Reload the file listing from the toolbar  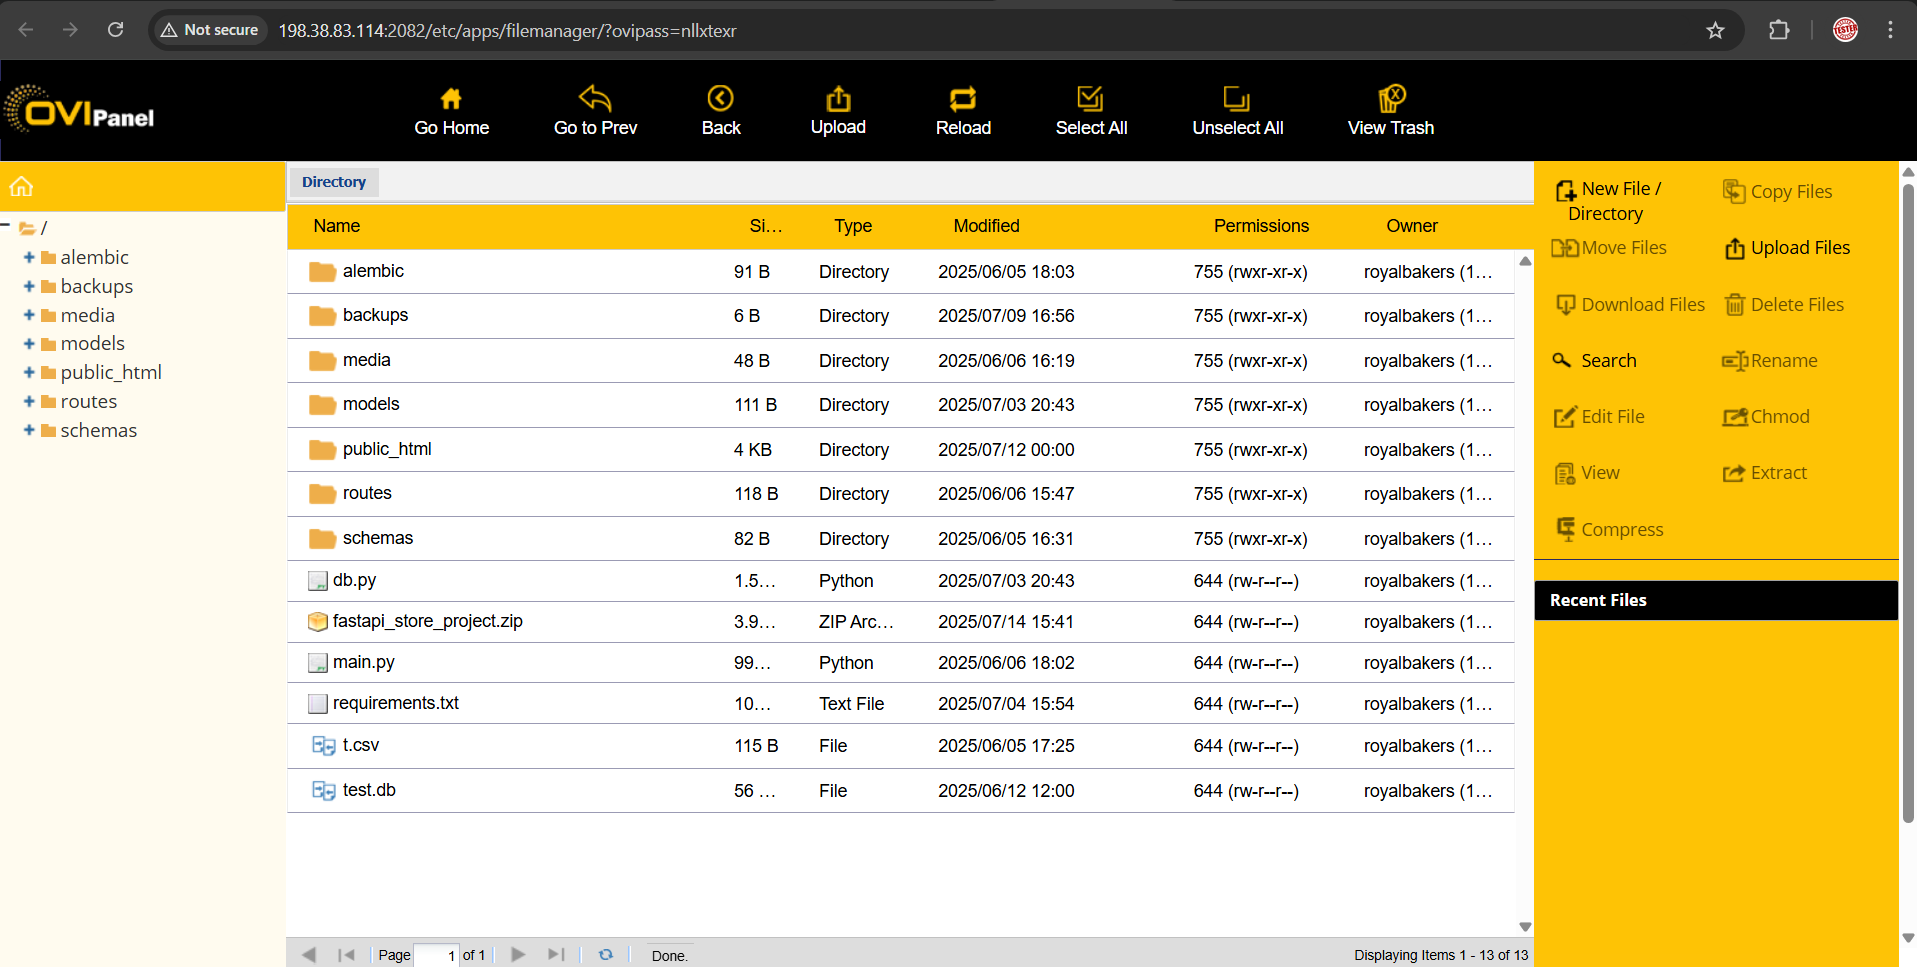[962, 99]
